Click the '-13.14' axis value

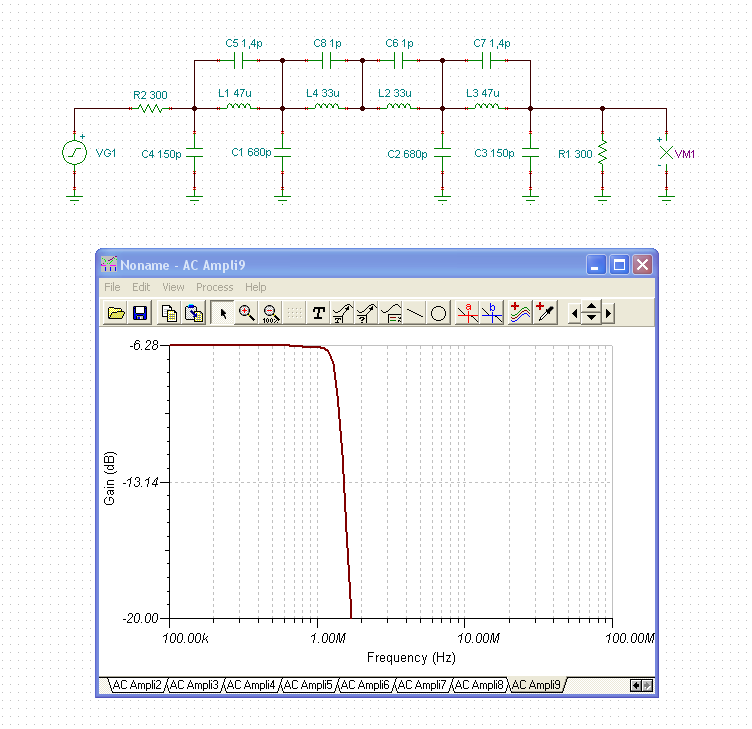click(x=141, y=482)
